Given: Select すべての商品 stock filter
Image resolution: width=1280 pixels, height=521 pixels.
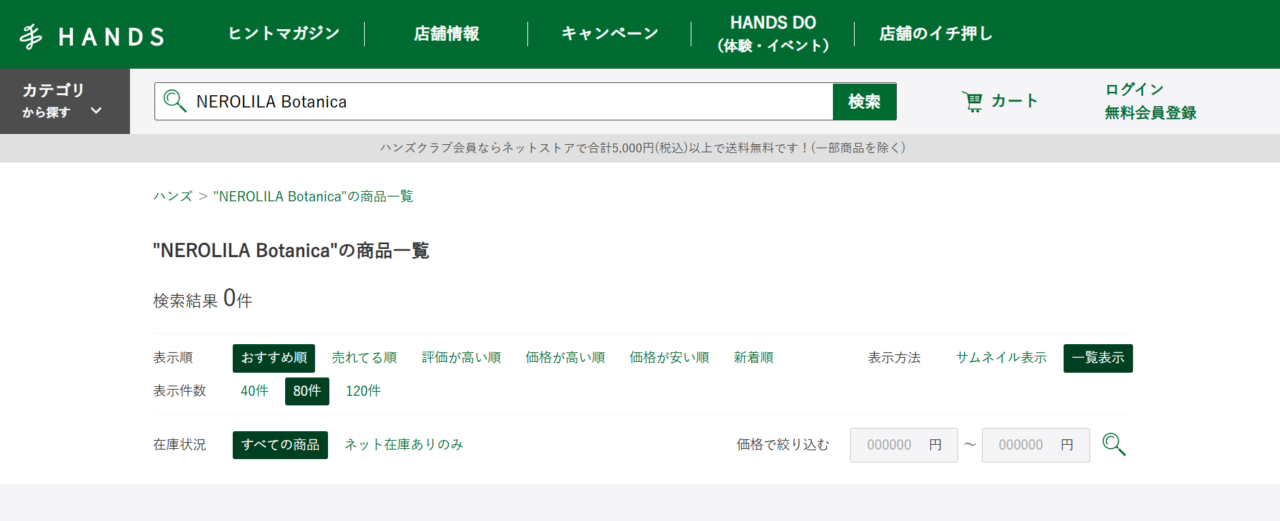Looking at the screenshot, I should pyautogui.click(x=280, y=445).
